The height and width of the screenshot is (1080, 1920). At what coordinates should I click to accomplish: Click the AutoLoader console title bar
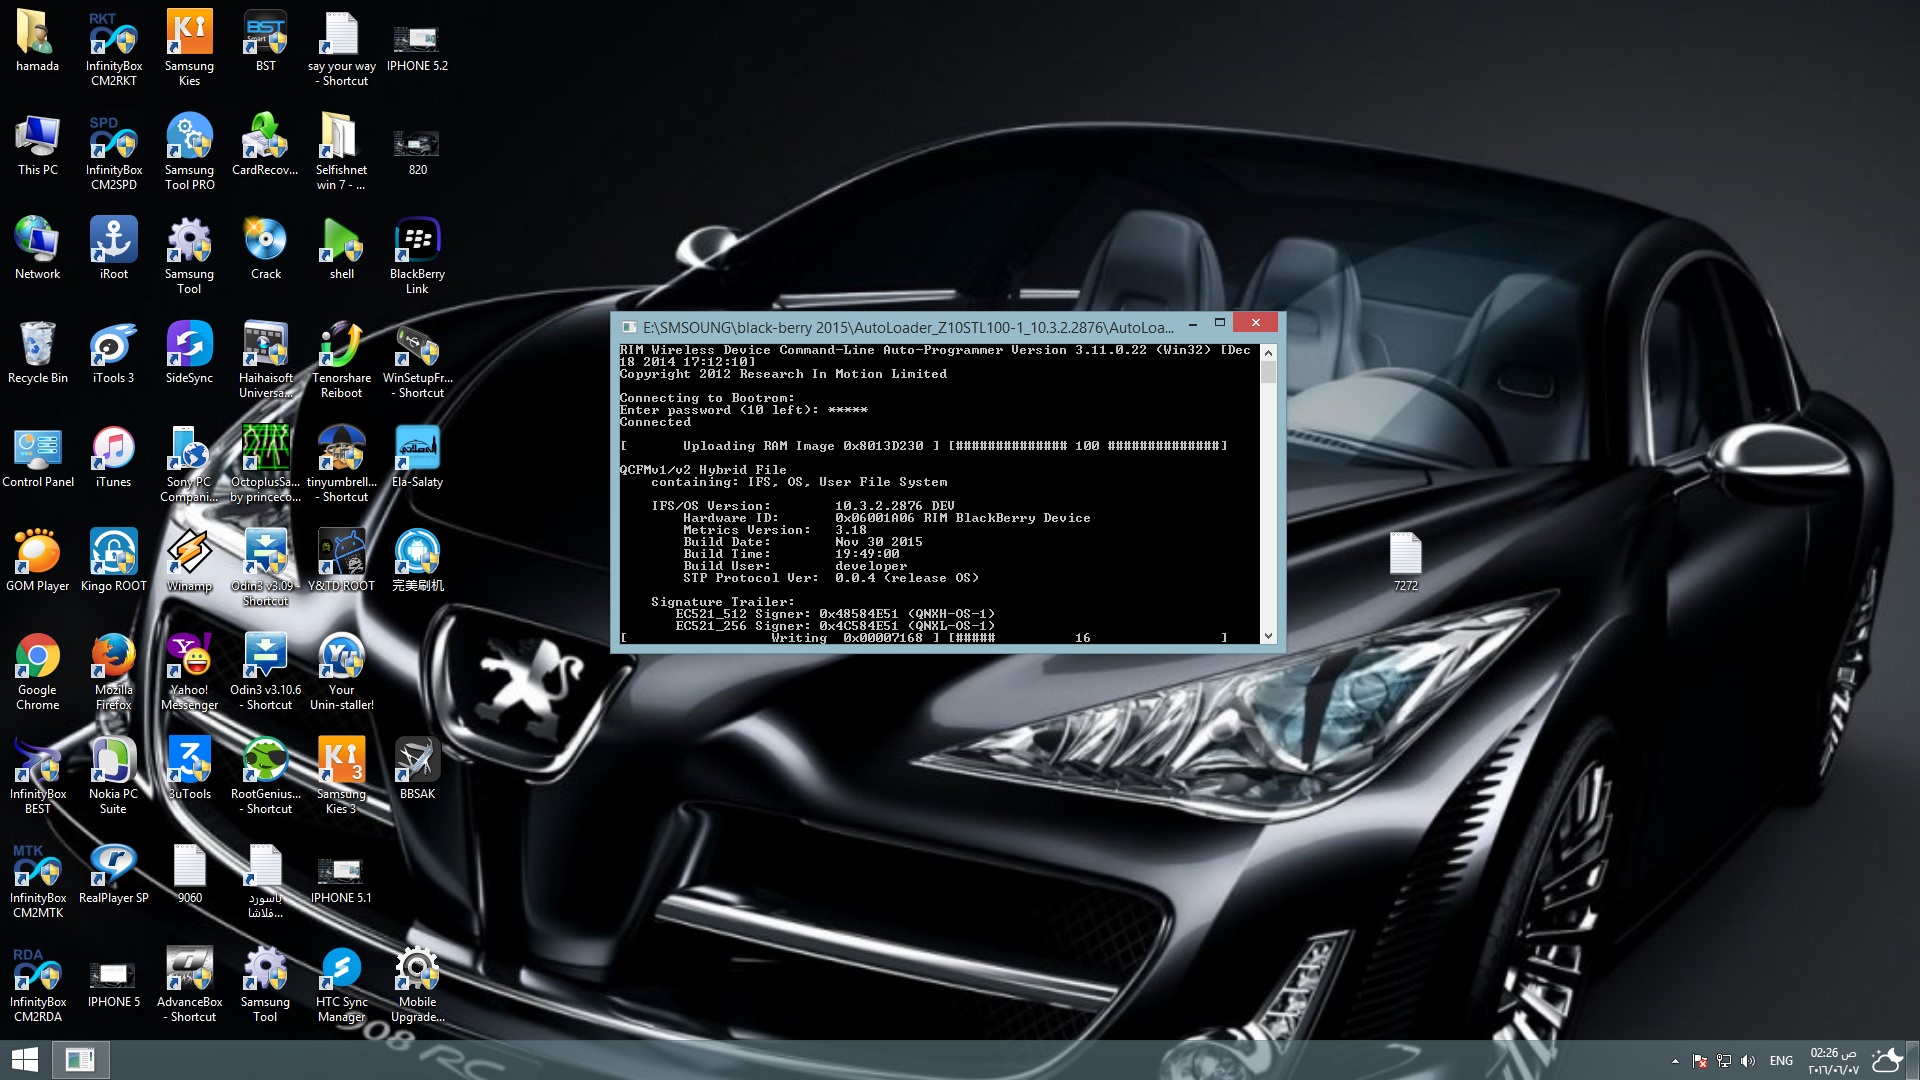coord(908,327)
